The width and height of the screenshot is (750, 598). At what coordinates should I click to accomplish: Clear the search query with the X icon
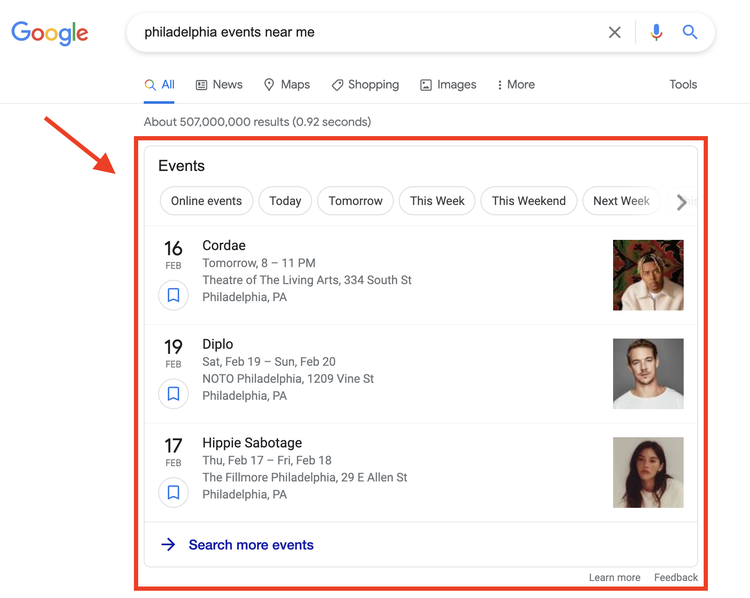tap(615, 33)
